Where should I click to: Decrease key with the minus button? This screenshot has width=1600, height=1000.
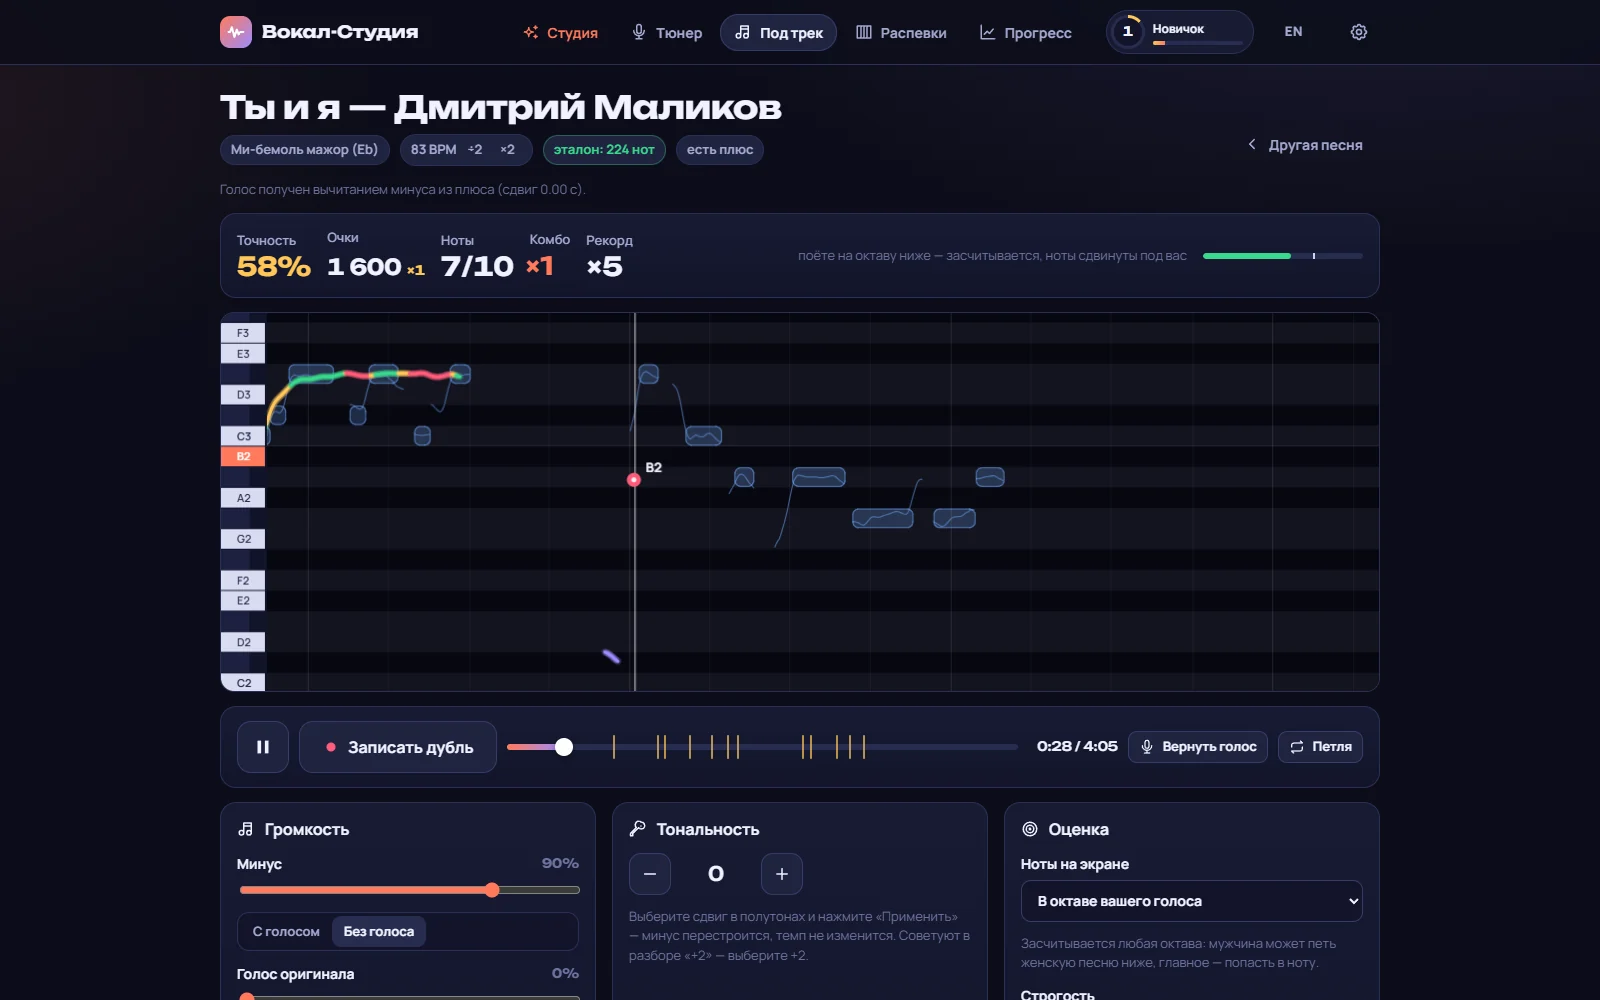coord(650,874)
